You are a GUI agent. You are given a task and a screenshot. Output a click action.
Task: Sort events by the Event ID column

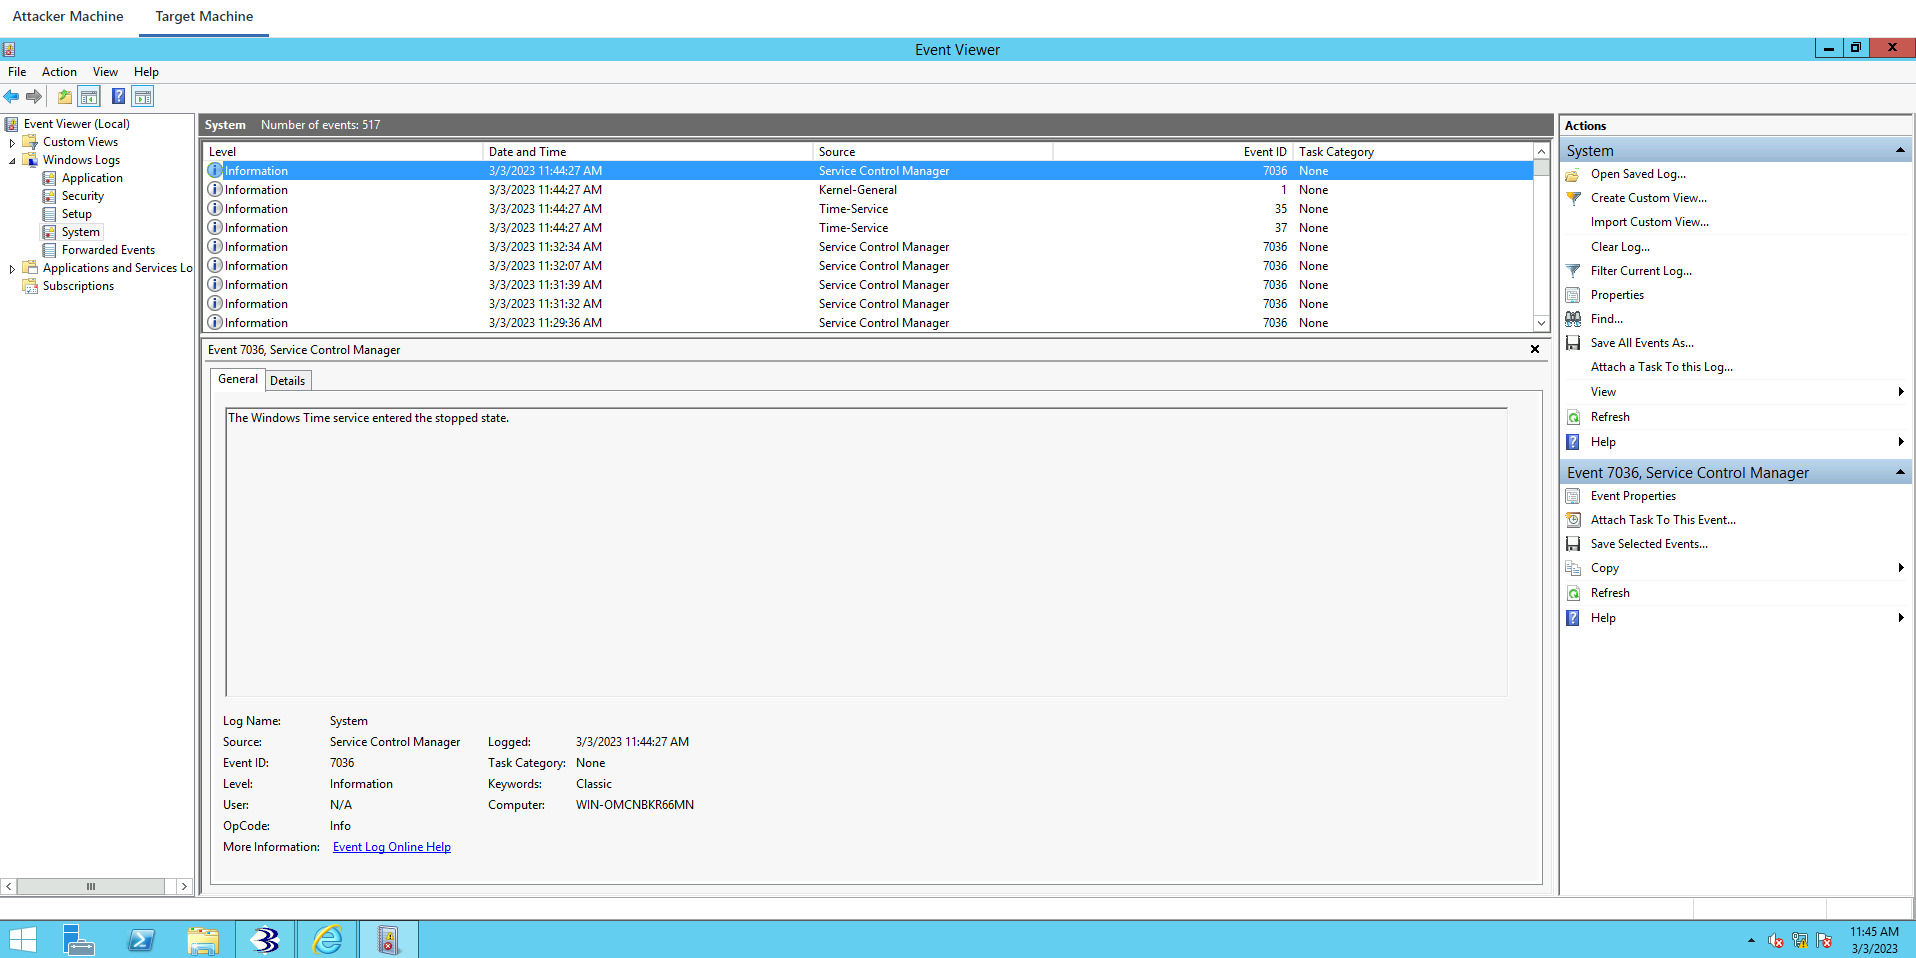[x=1173, y=152]
